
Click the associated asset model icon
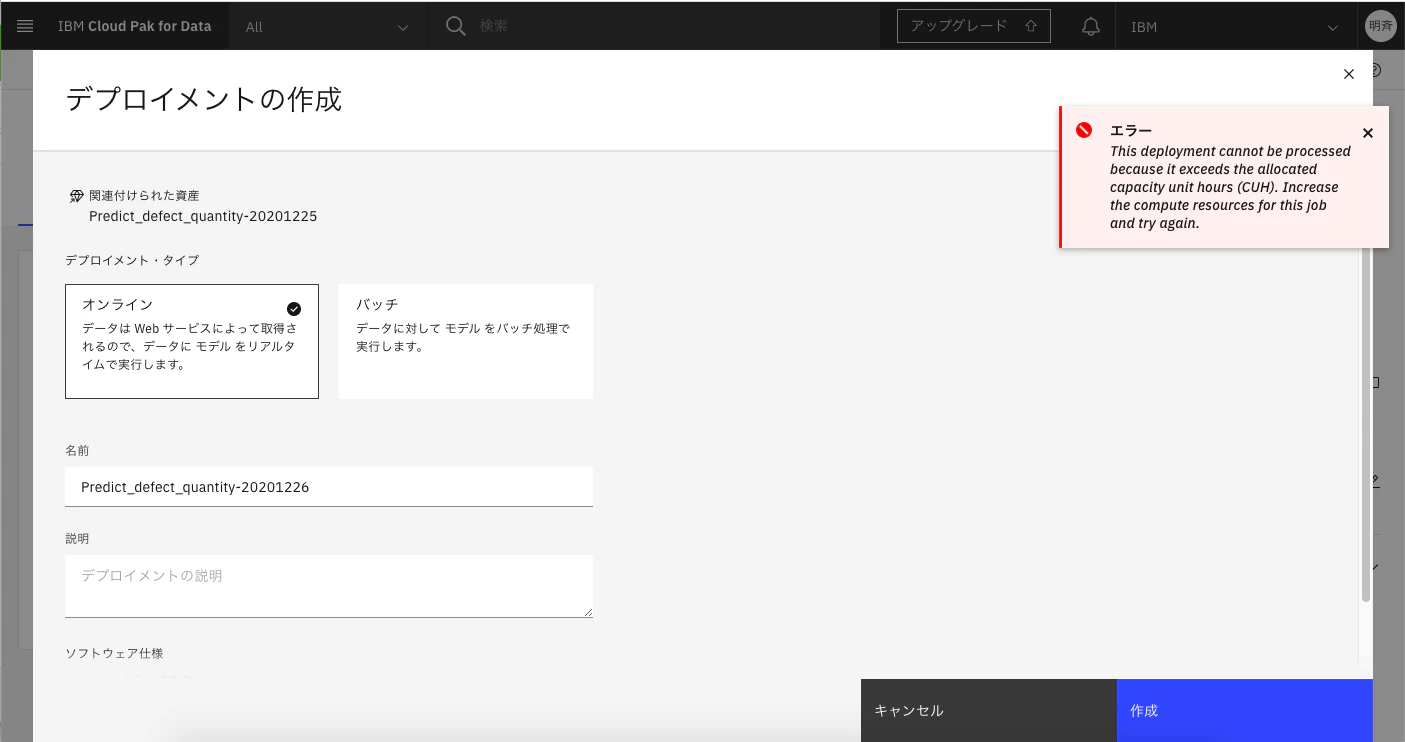pos(77,196)
